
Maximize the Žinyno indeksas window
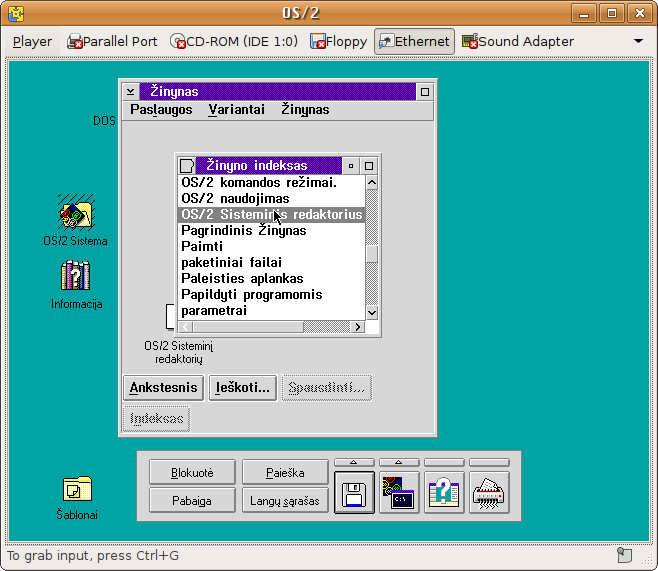(x=369, y=166)
